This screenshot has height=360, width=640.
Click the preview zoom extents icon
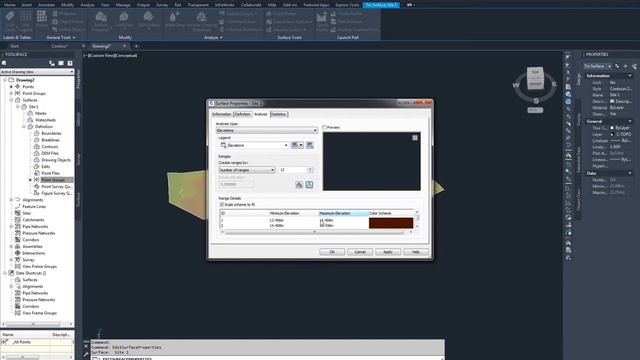pos(415,138)
